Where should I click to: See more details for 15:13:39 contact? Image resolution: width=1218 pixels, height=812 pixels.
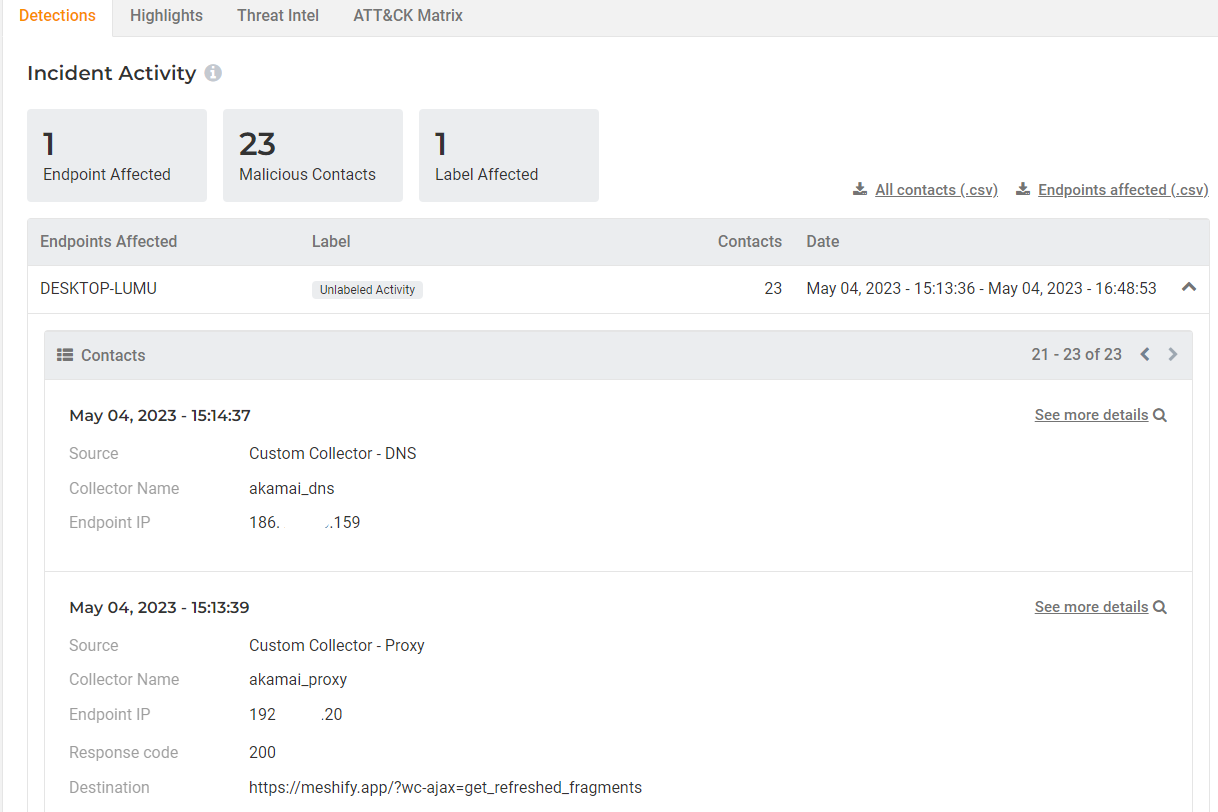pyautogui.click(x=1091, y=607)
